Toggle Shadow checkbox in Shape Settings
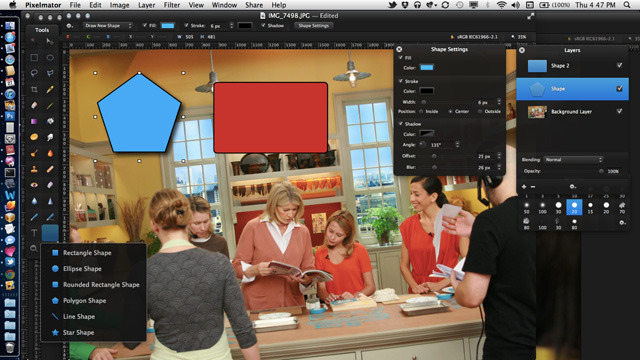 (x=400, y=123)
